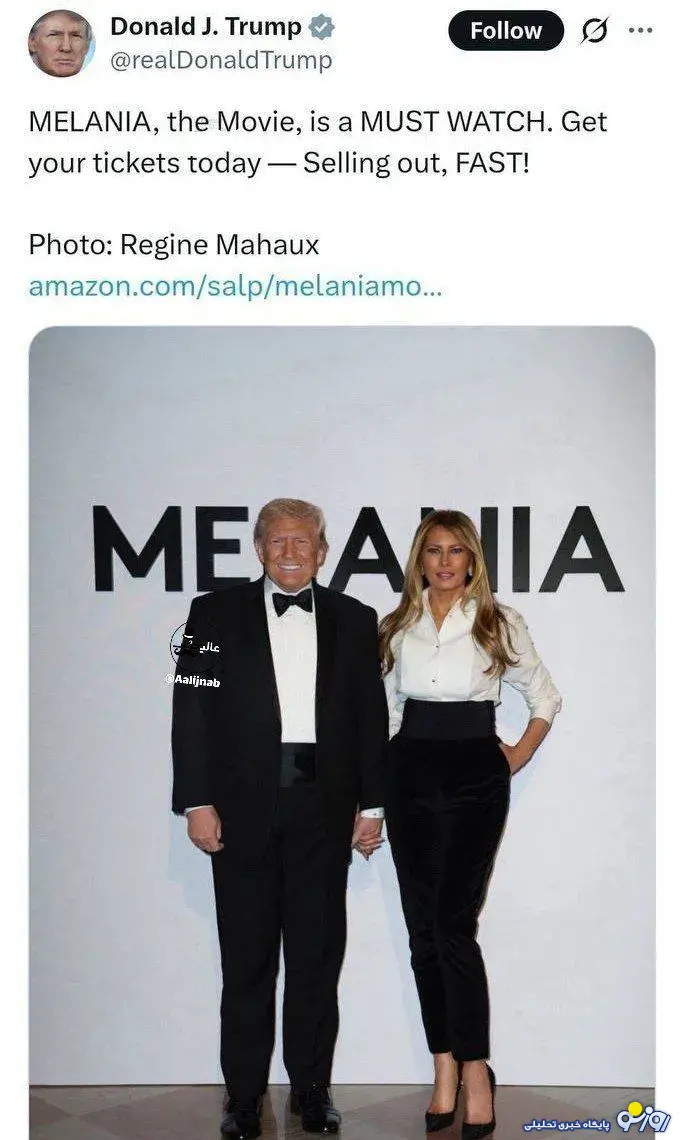Screen dimensions: 684x1140
Task: Click the slashed-circle Grok icon beside Follow
Action: click(x=594, y=32)
